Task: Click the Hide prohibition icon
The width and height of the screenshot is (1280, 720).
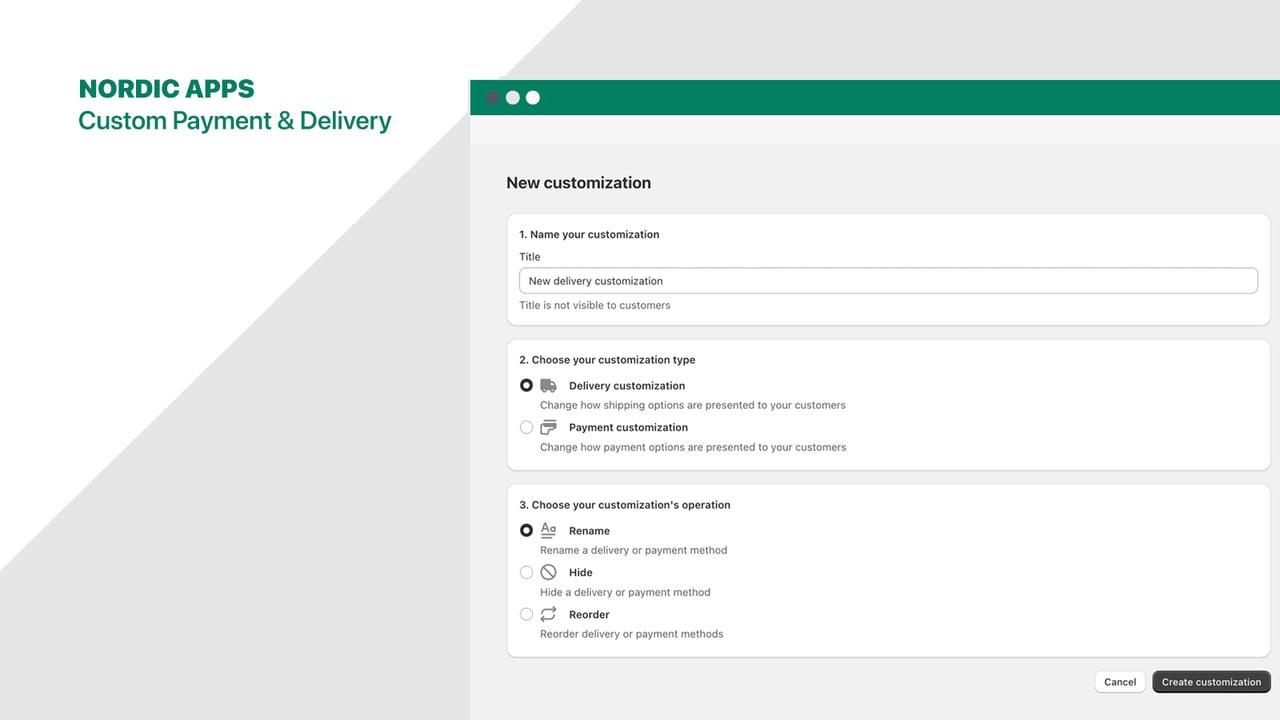Action: click(x=548, y=573)
